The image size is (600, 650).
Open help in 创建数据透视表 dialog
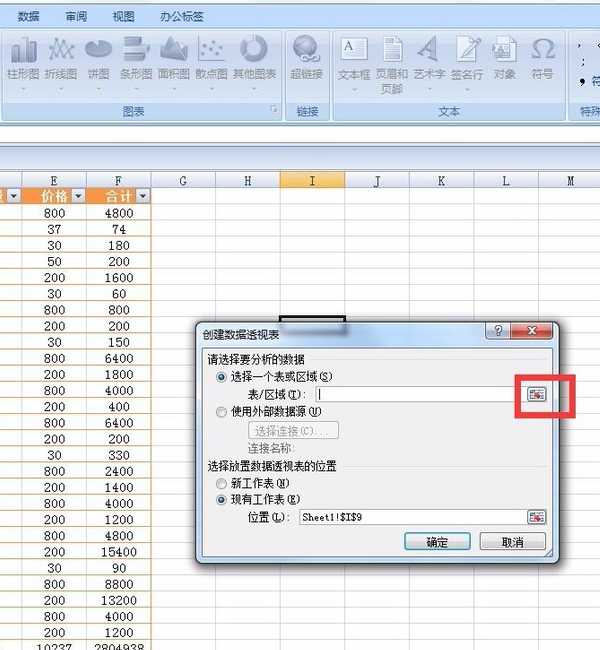tap(498, 331)
